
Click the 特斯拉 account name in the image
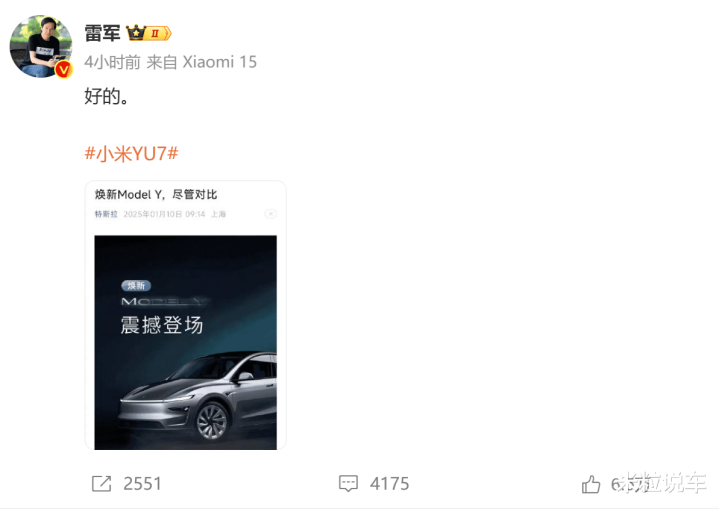[x=106, y=214]
